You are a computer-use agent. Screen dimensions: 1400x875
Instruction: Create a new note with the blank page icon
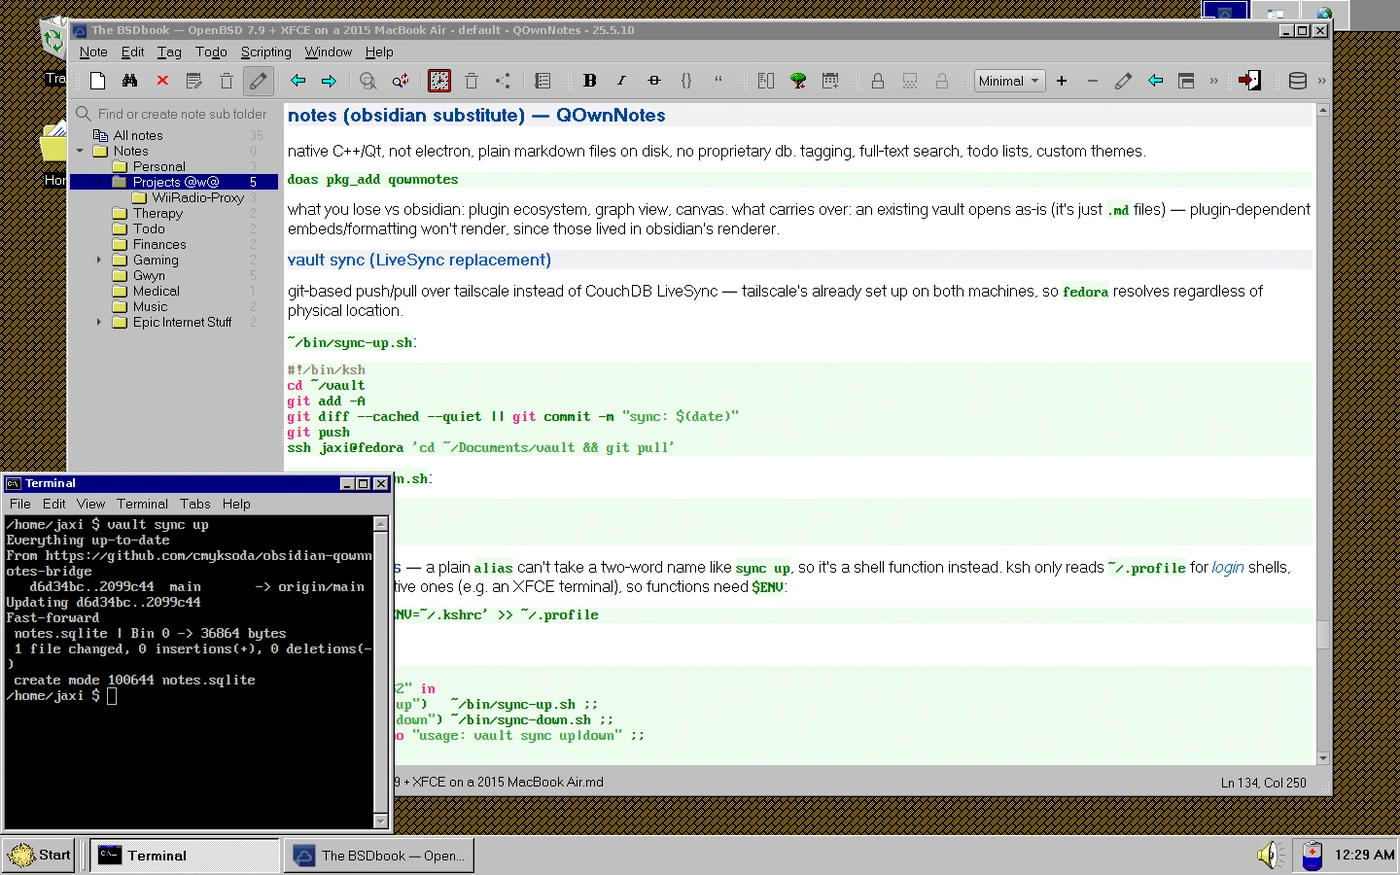[97, 81]
